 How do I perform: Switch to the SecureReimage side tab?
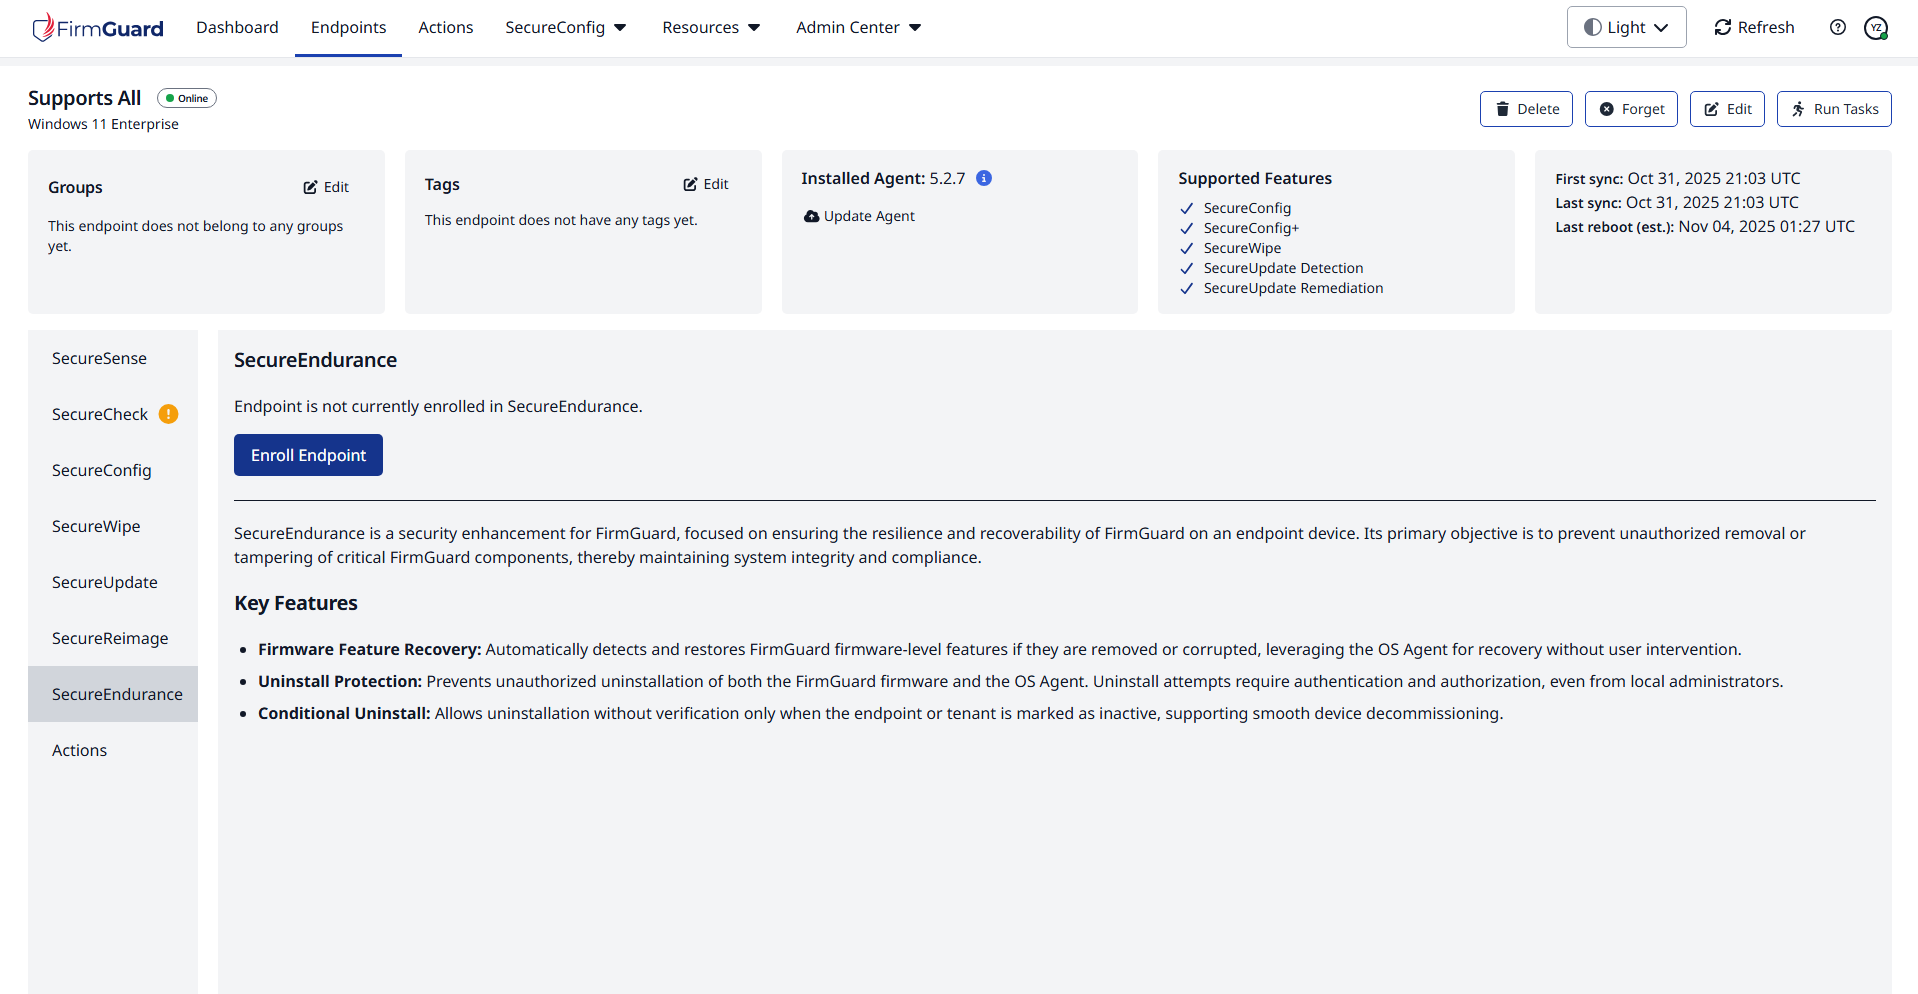[x=110, y=638]
